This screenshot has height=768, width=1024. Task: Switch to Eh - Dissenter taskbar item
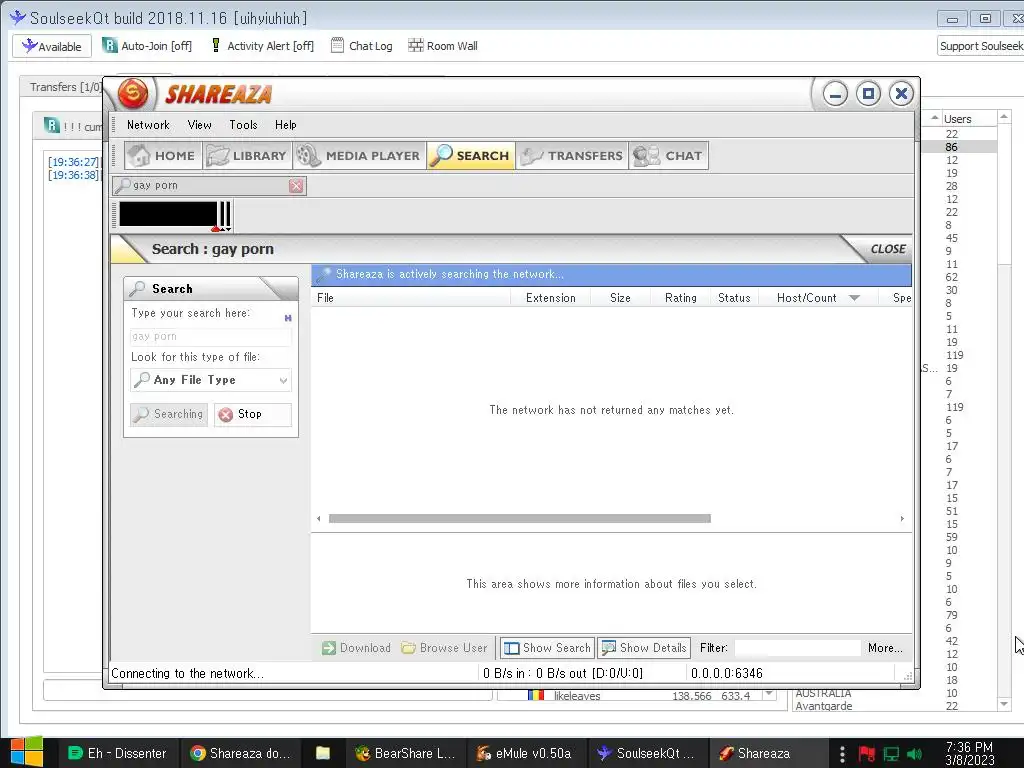(x=118, y=753)
